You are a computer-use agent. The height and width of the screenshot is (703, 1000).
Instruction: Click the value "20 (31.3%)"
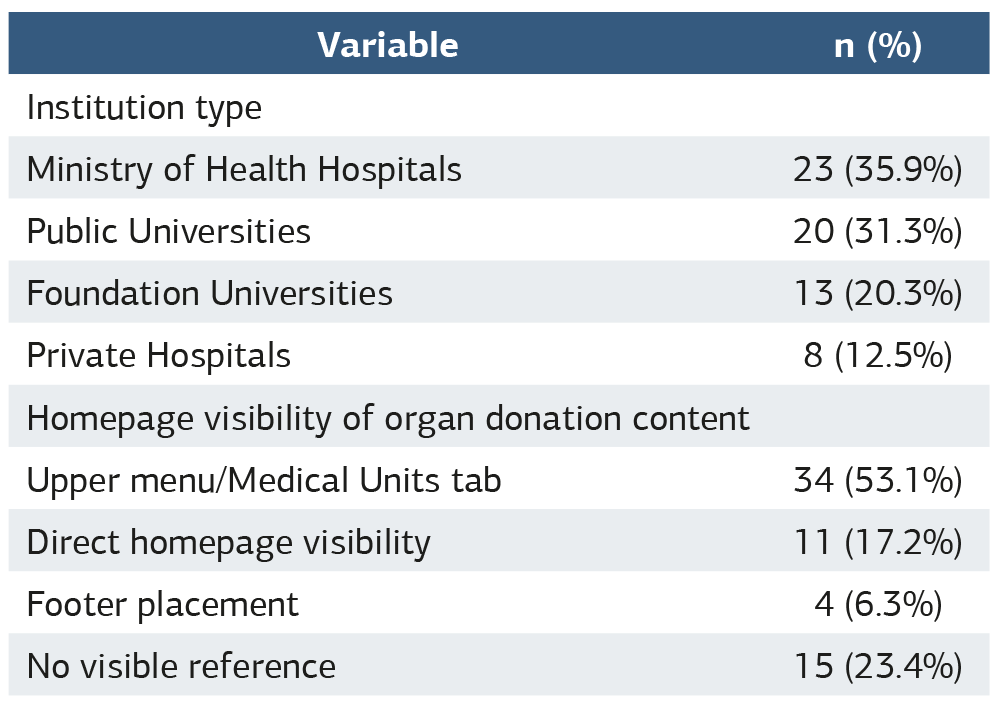[x=877, y=232]
